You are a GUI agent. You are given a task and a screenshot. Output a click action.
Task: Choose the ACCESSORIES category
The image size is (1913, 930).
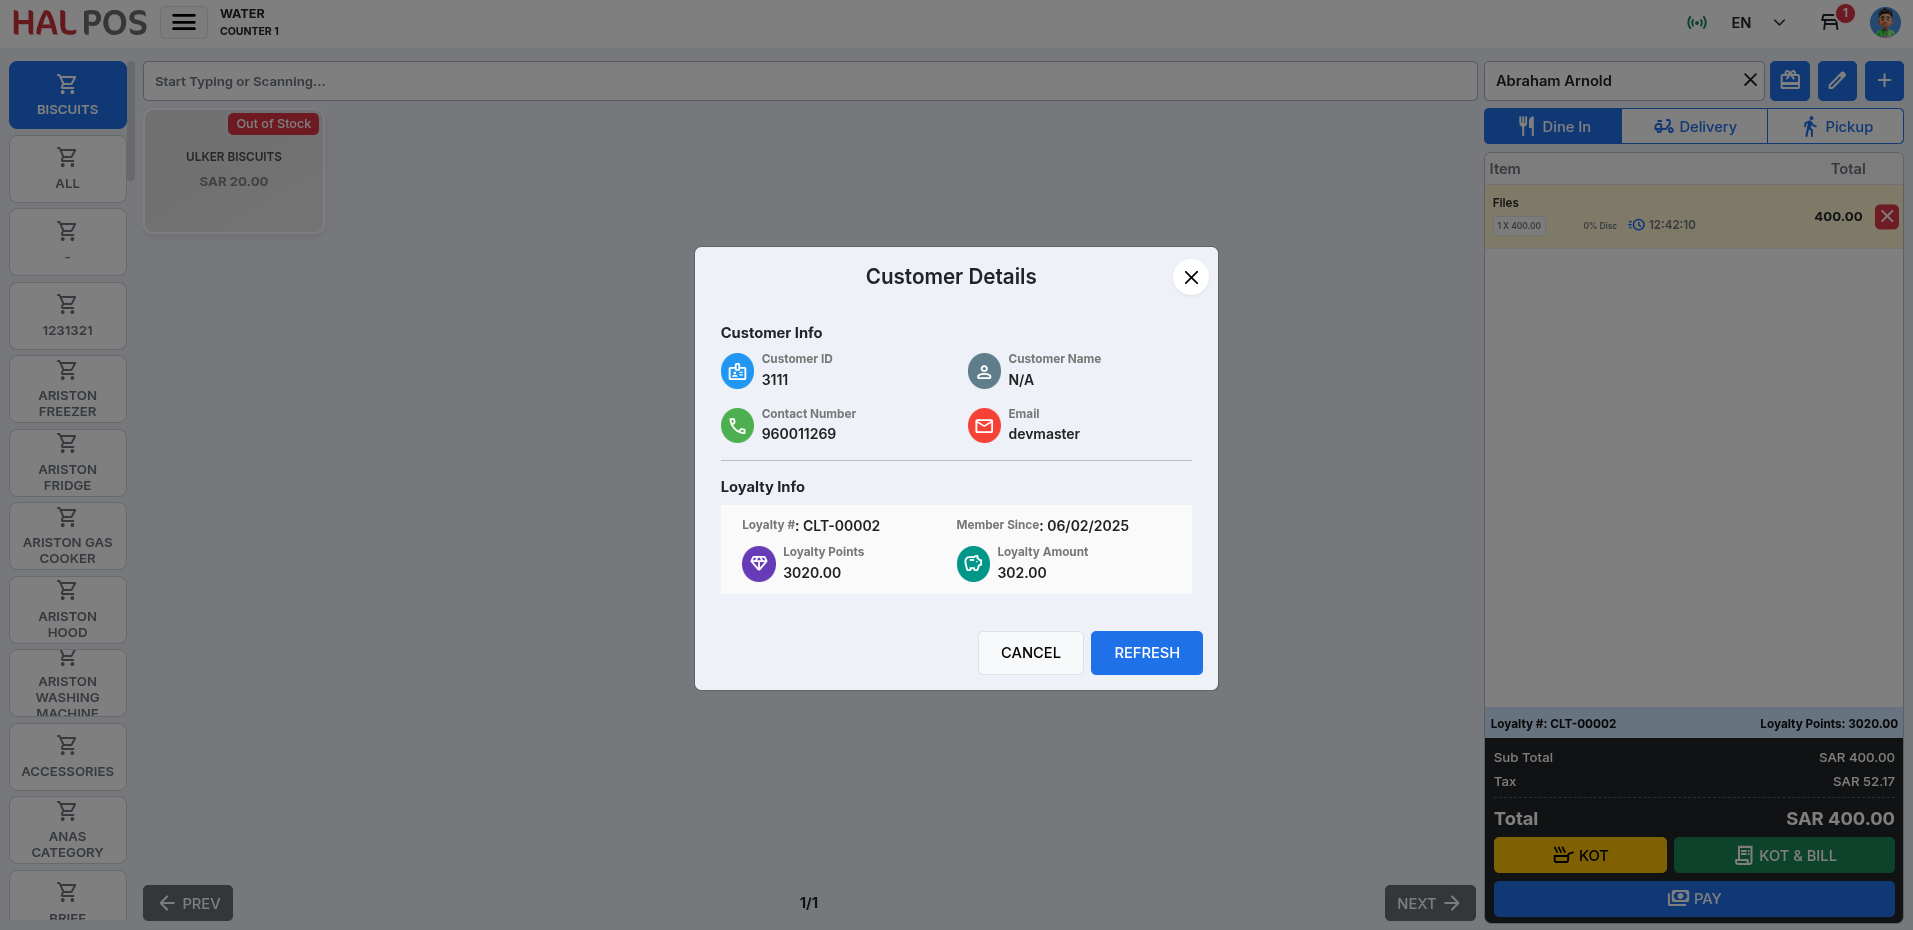[x=68, y=757]
